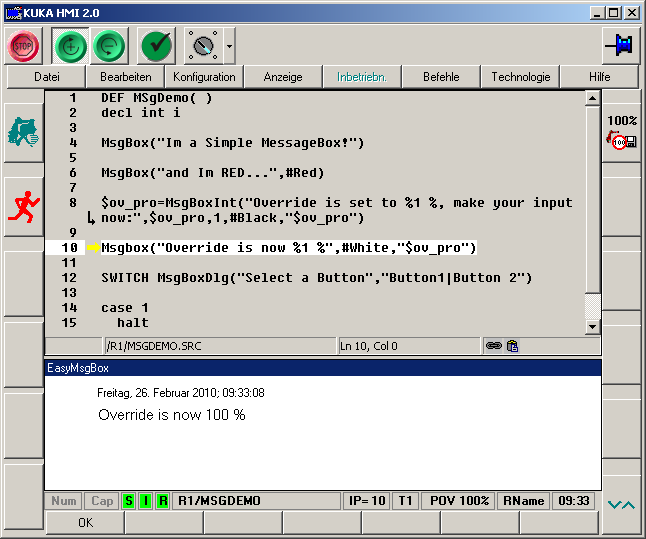Open the Hilfe menu
This screenshot has height=539, width=646.
(x=599, y=77)
